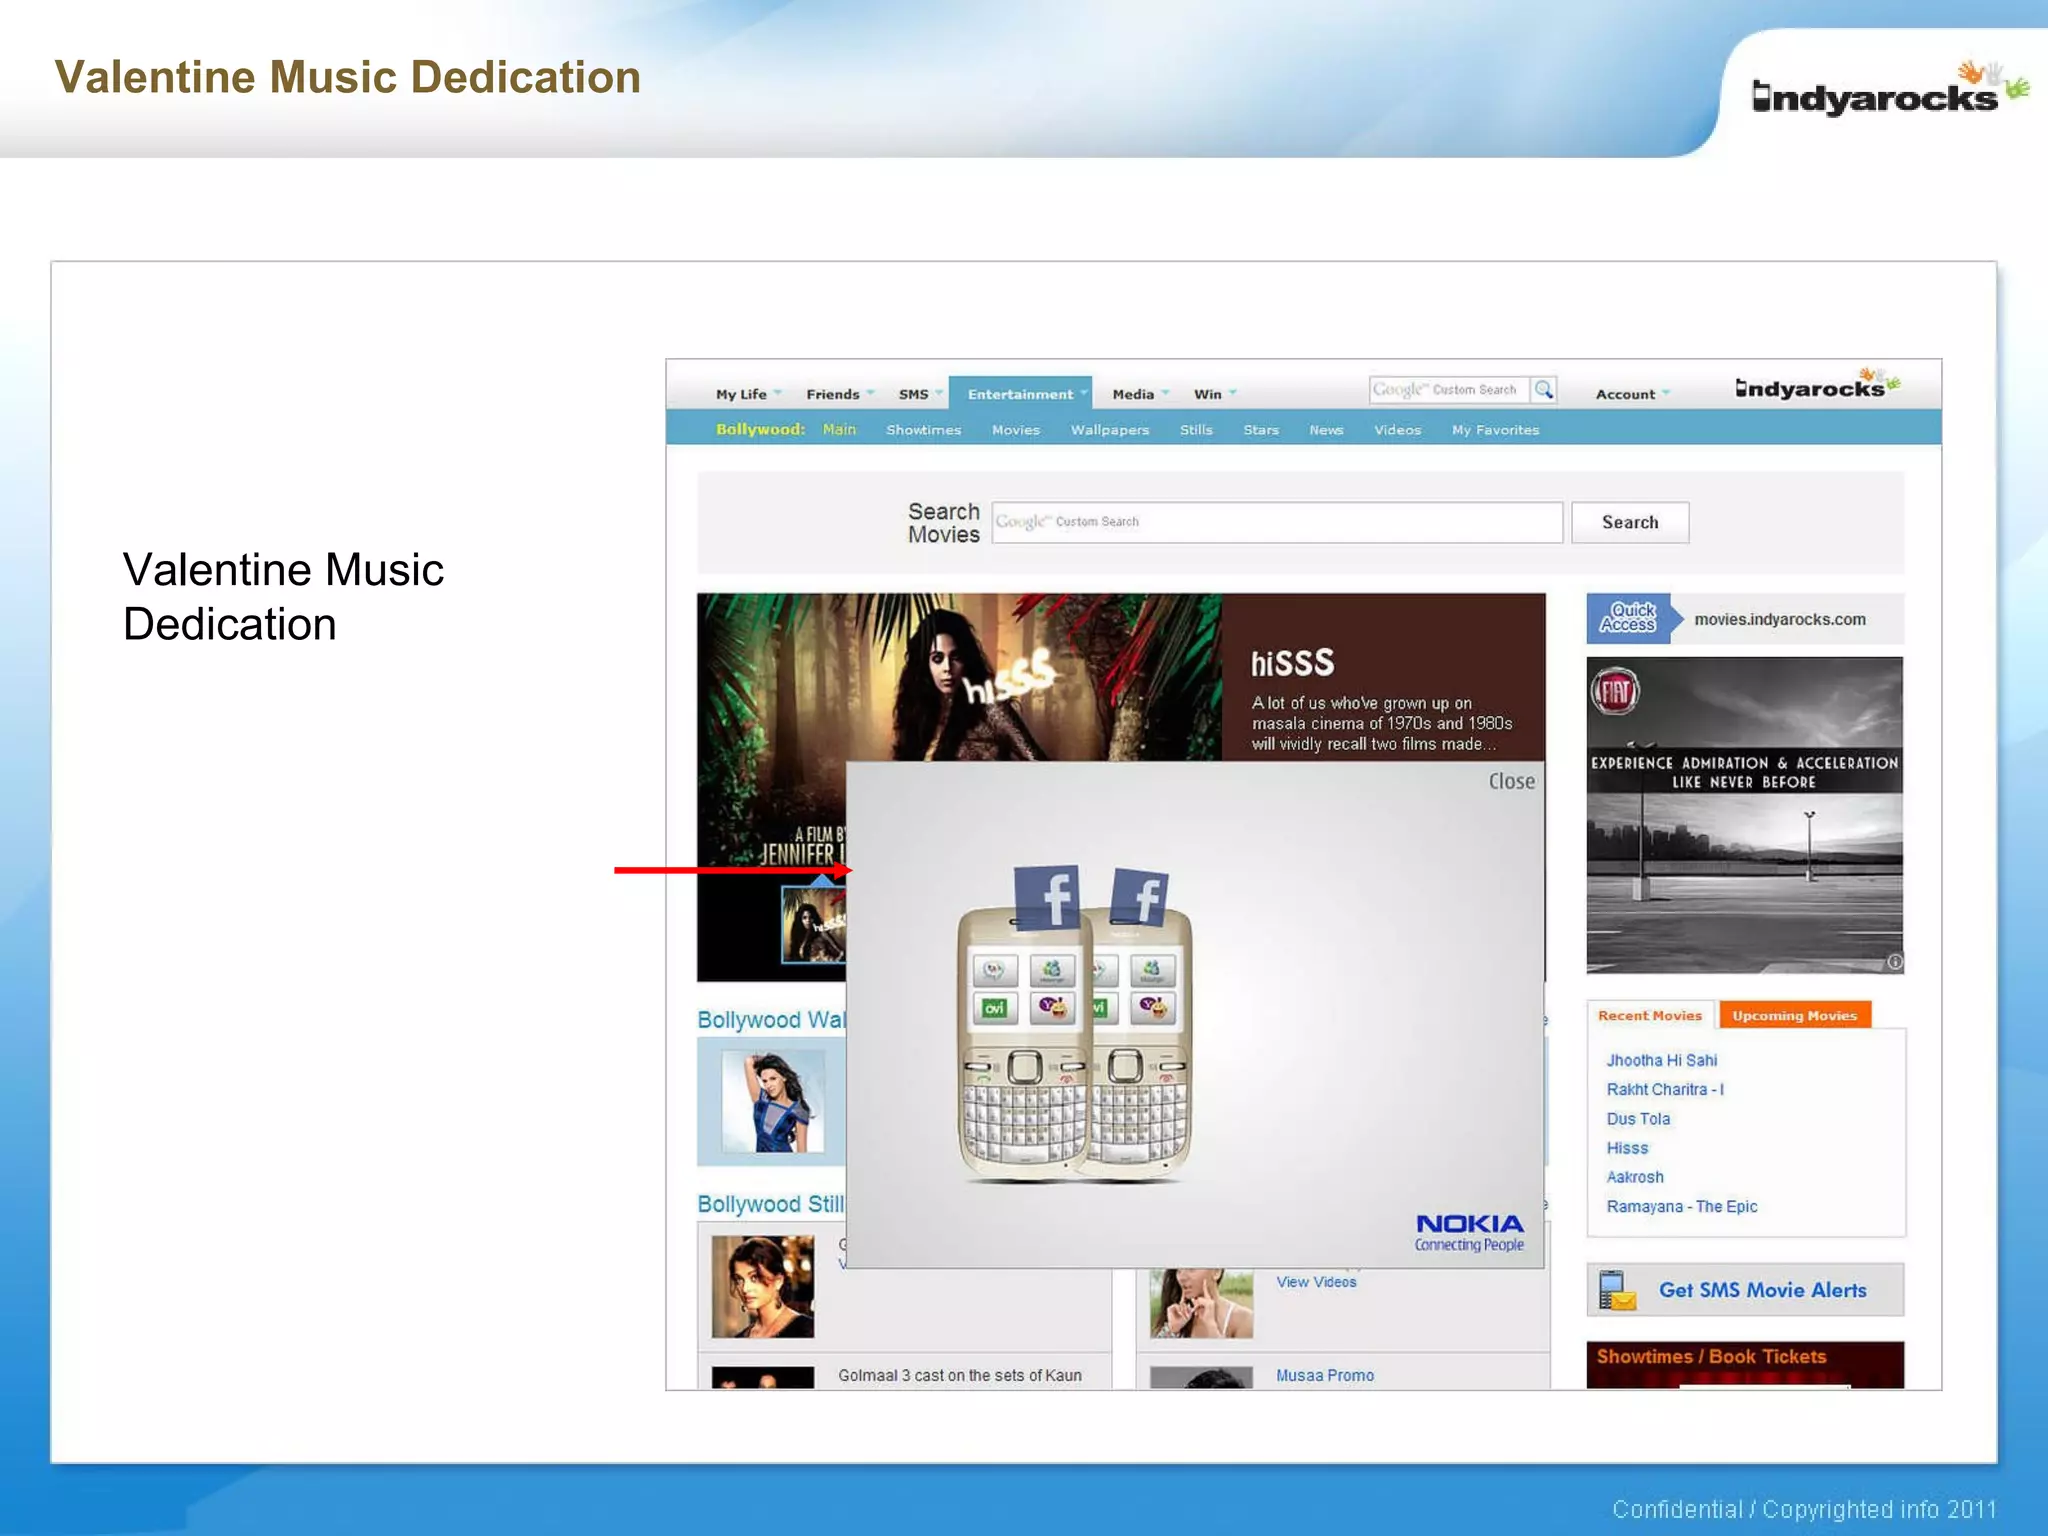This screenshot has width=2048, height=1536.
Task: Select the Hisss thumbnail in slider
Action: (812, 925)
